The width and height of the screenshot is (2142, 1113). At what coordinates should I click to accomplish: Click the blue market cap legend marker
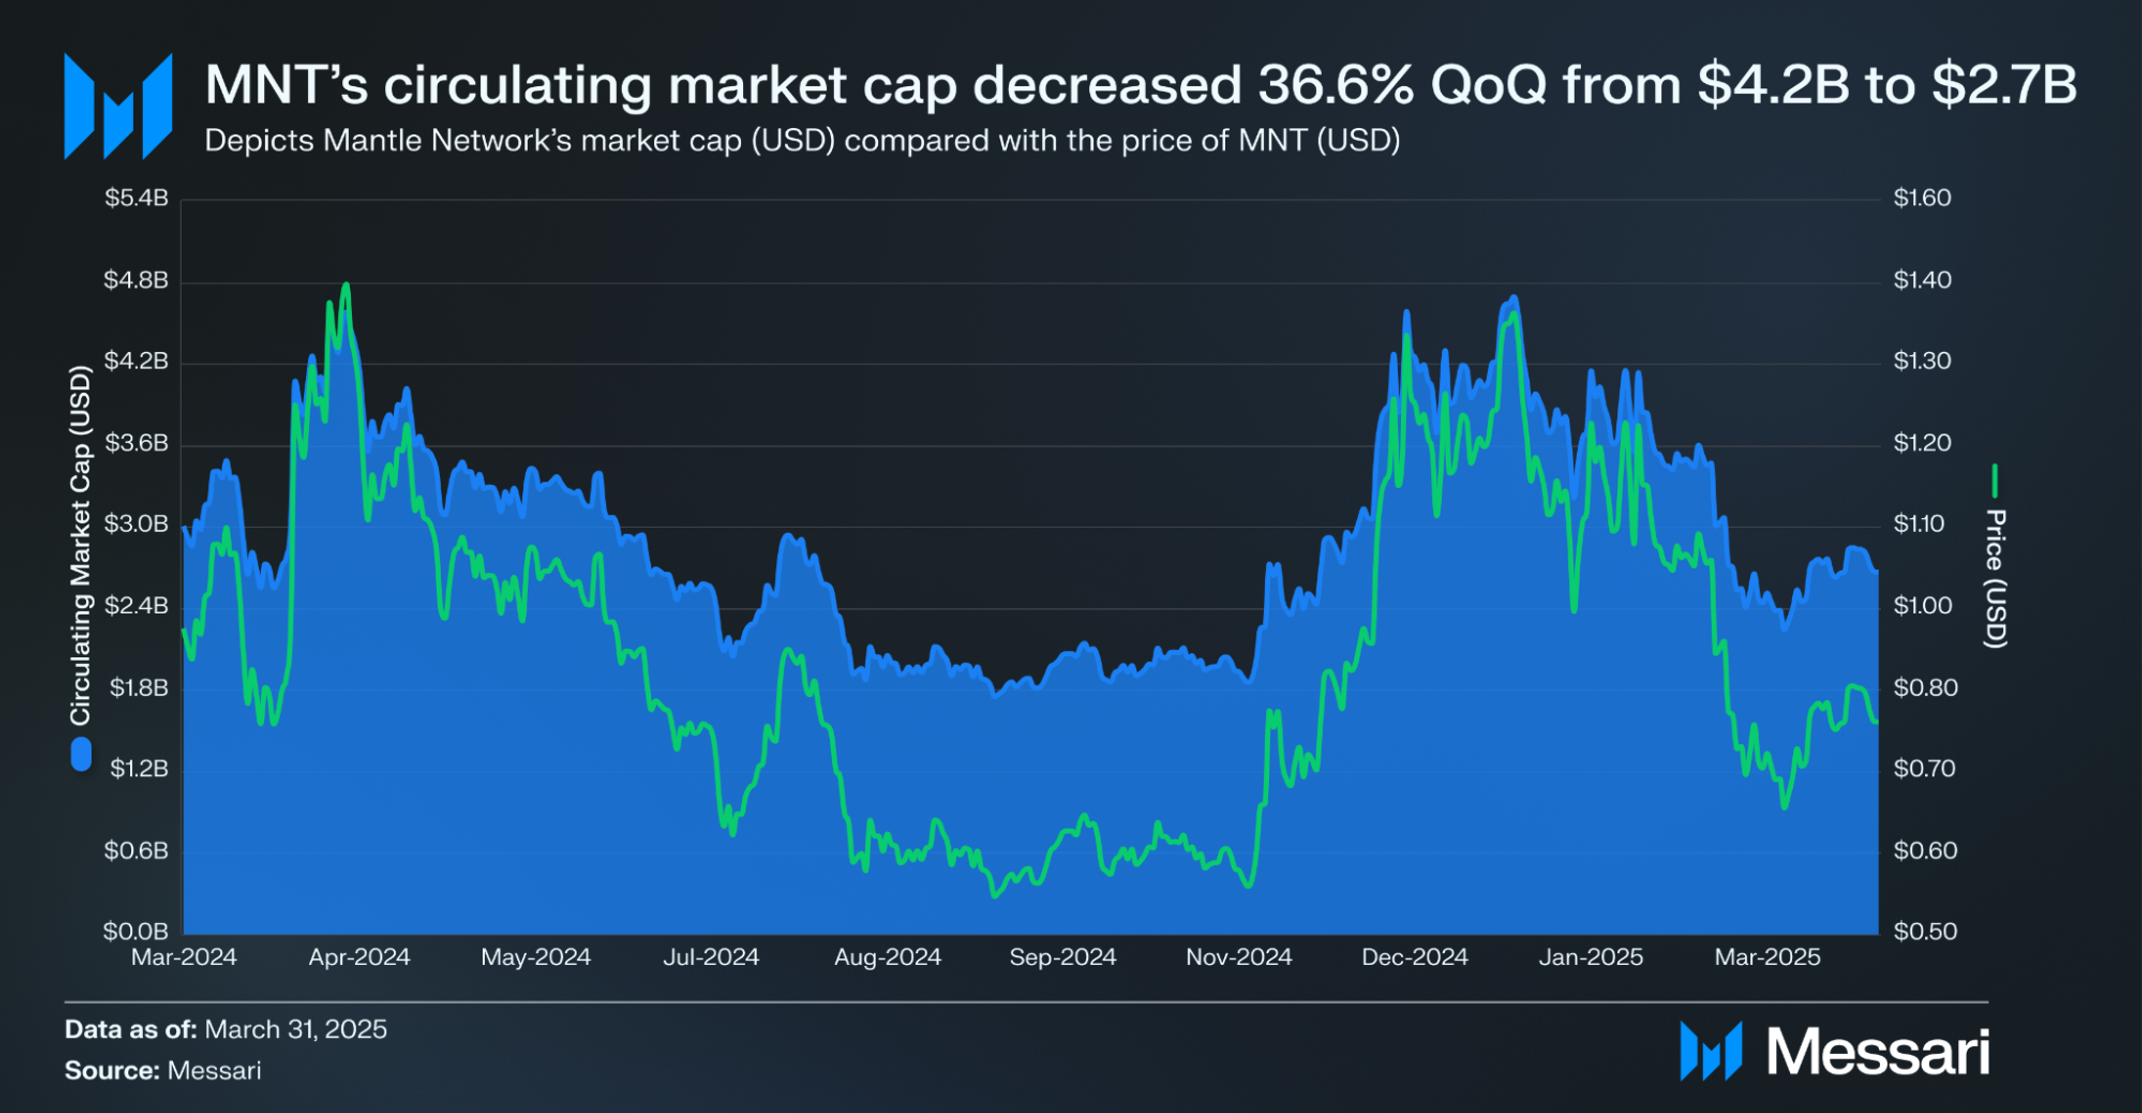pyautogui.click(x=81, y=754)
